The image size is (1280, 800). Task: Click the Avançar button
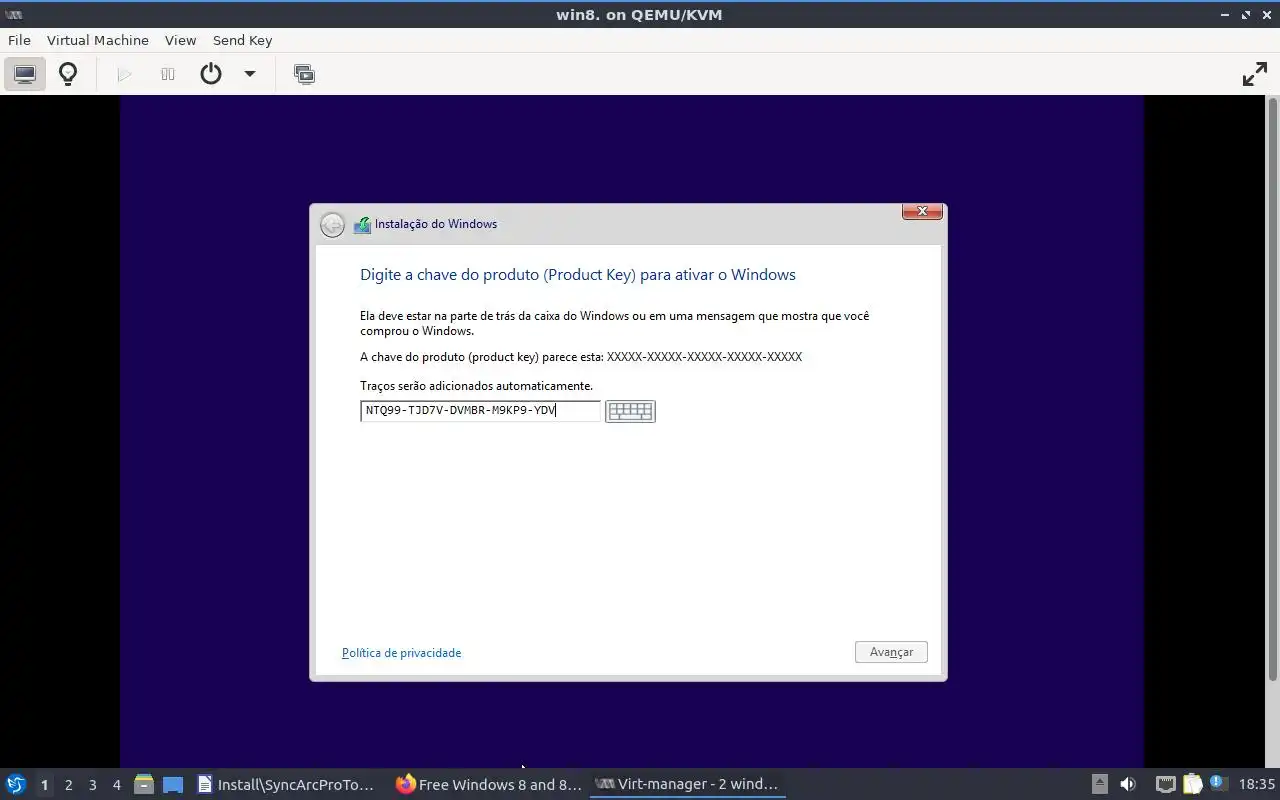click(x=891, y=652)
